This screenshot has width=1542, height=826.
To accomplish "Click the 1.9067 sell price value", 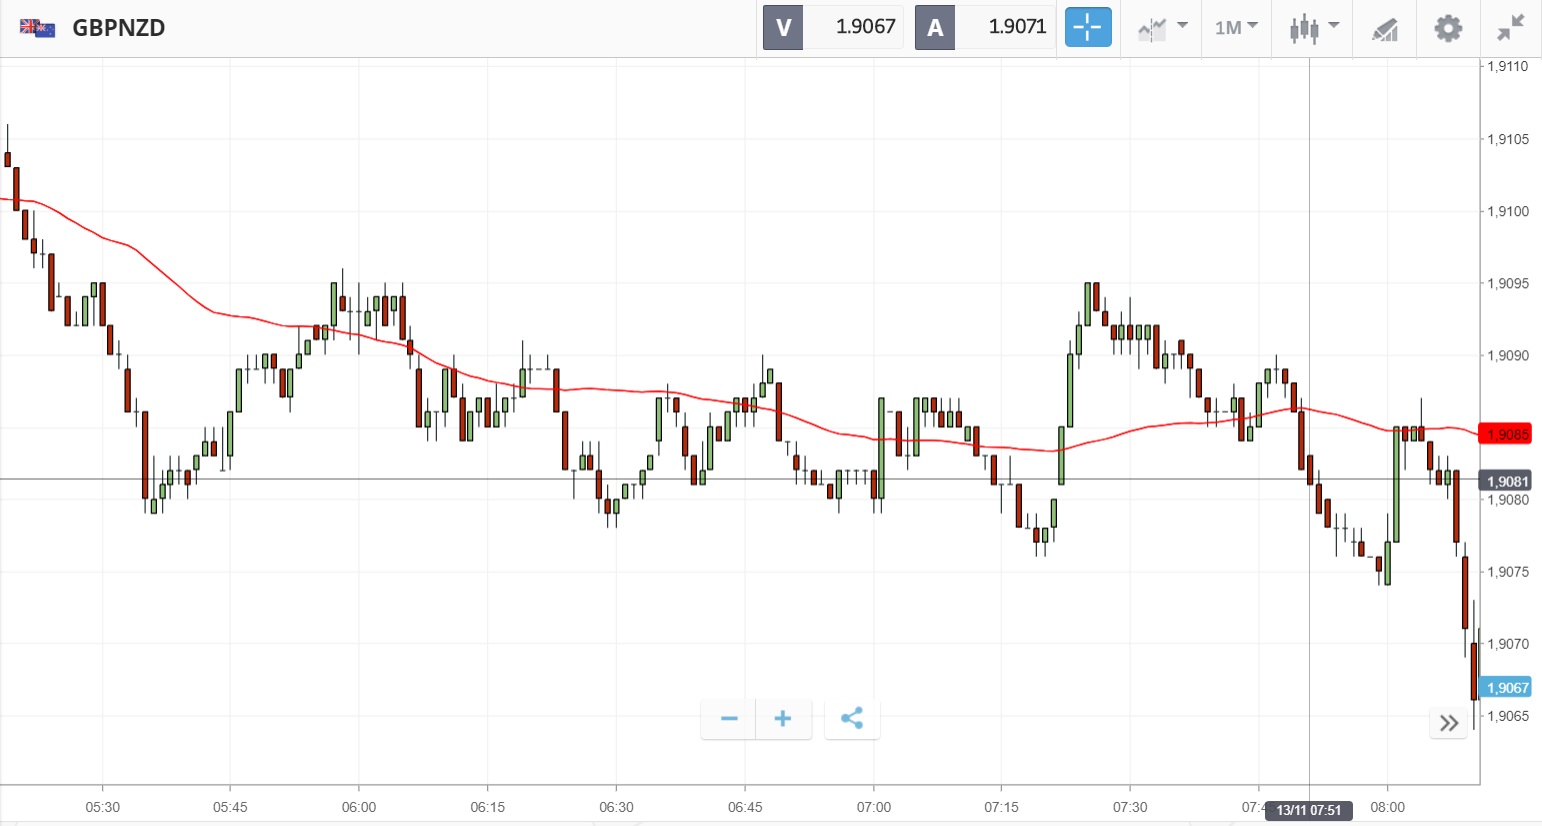I will (865, 27).
